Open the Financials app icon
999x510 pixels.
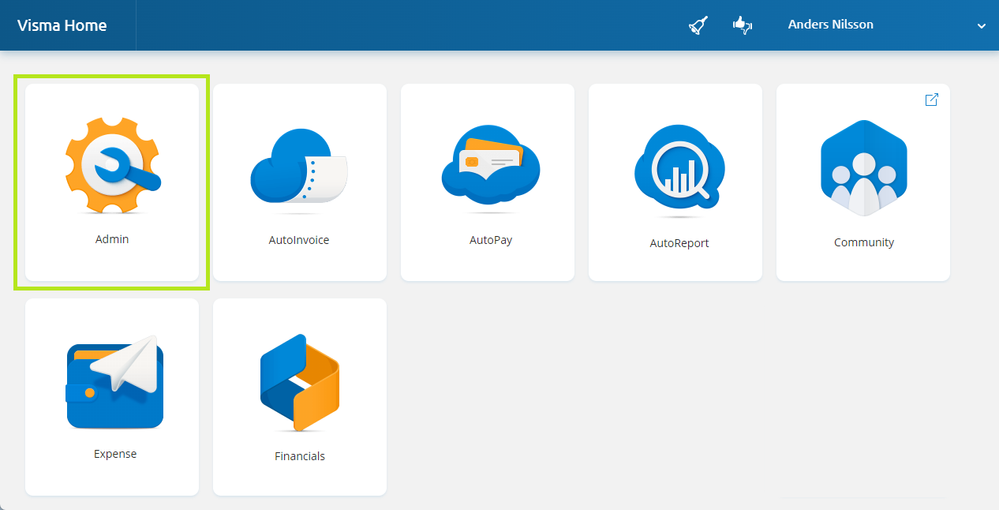(x=299, y=382)
